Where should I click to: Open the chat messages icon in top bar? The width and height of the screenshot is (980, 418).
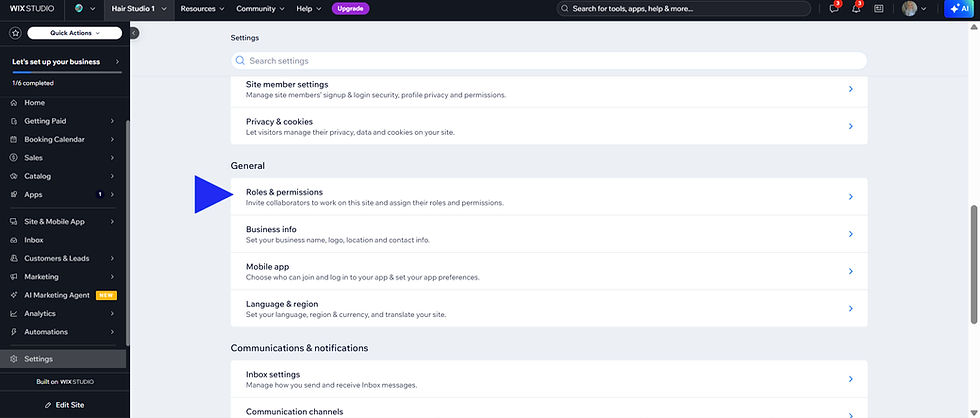[833, 9]
